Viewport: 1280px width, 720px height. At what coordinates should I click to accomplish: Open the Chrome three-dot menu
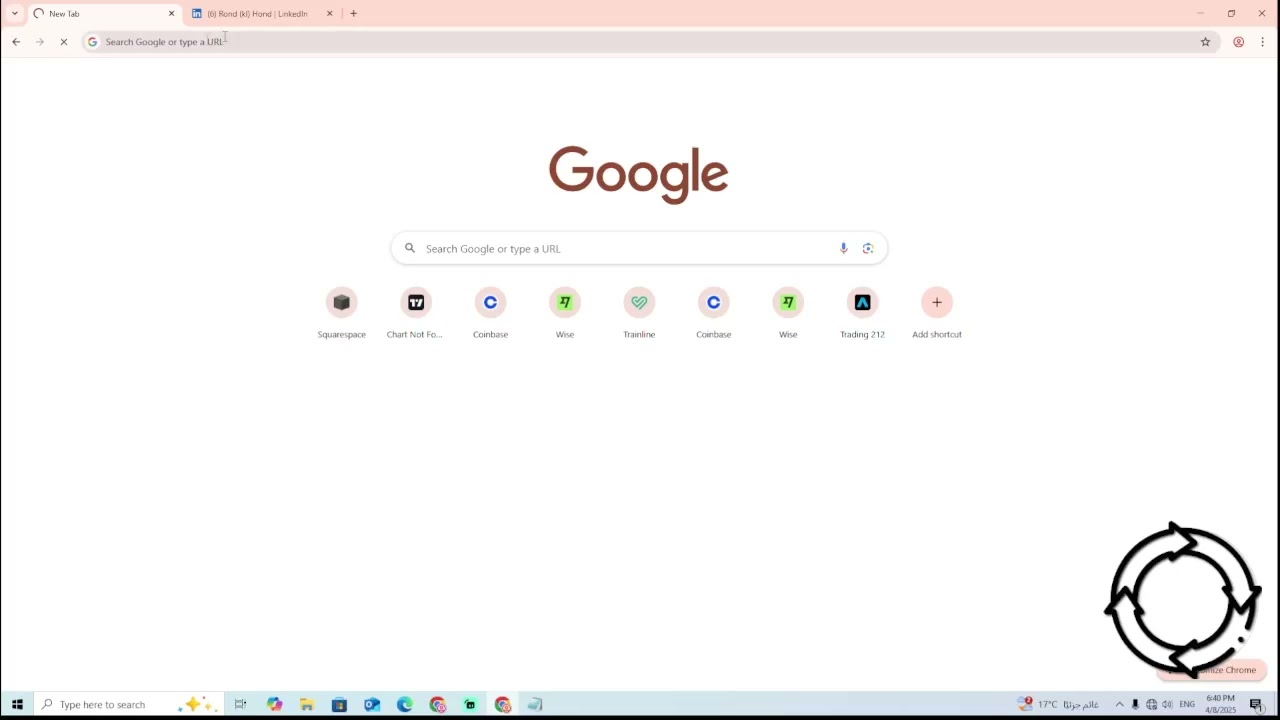(1263, 42)
